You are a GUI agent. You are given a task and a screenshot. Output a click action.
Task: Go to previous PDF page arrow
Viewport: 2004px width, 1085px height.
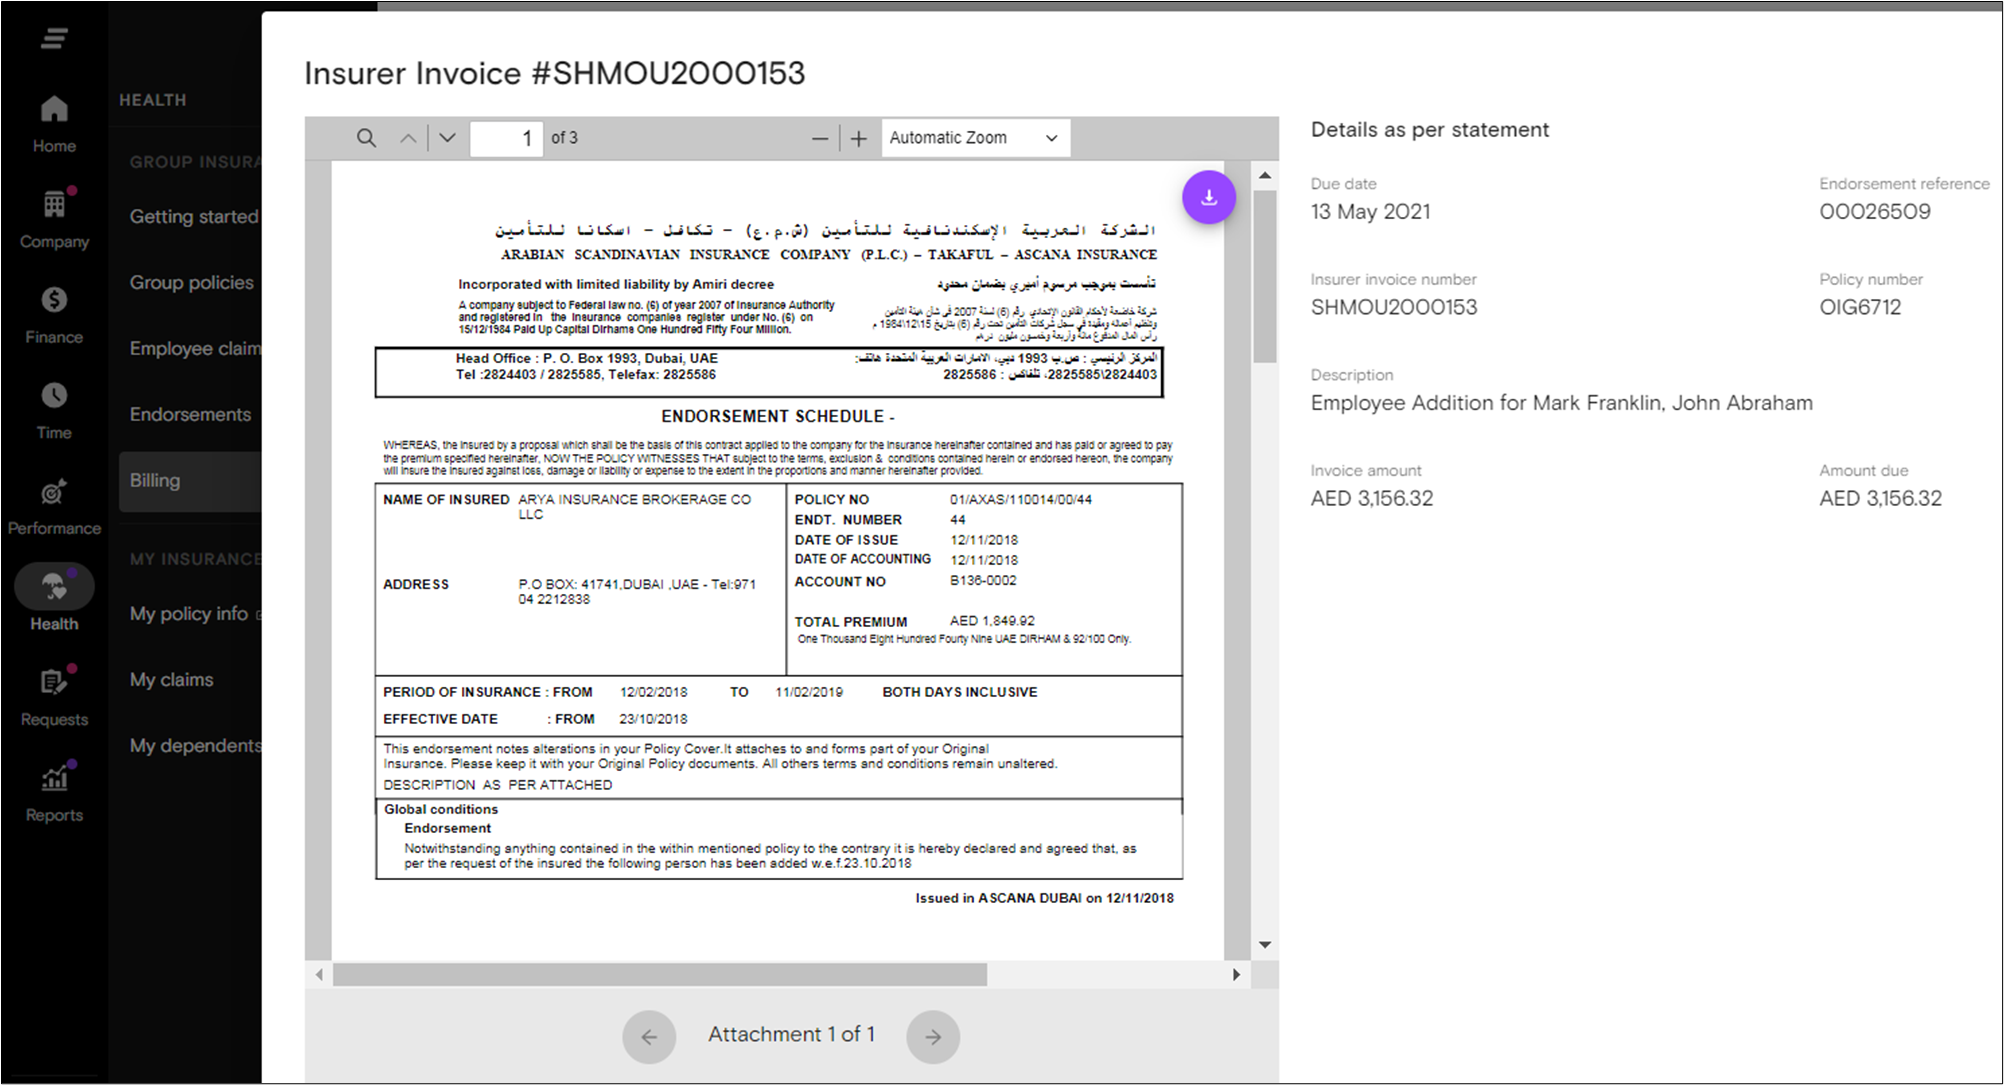[x=408, y=138]
